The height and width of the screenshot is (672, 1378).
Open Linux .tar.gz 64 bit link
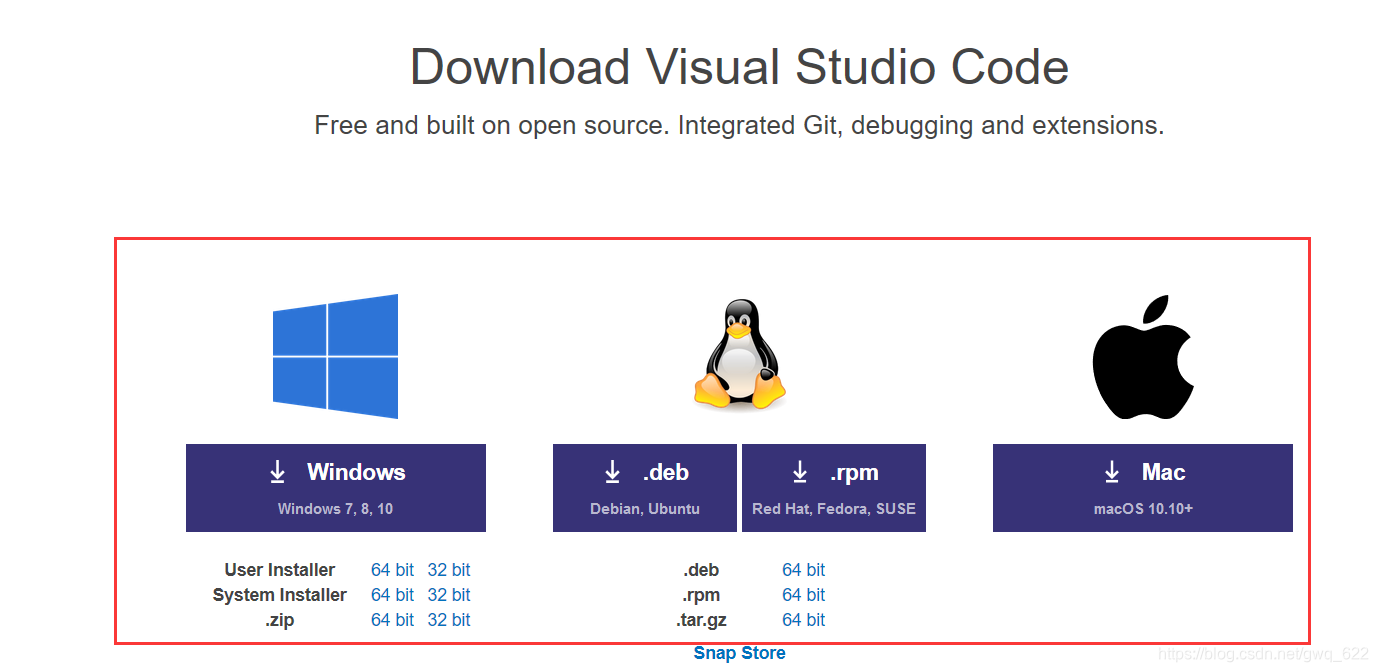[x=804, y=620]
